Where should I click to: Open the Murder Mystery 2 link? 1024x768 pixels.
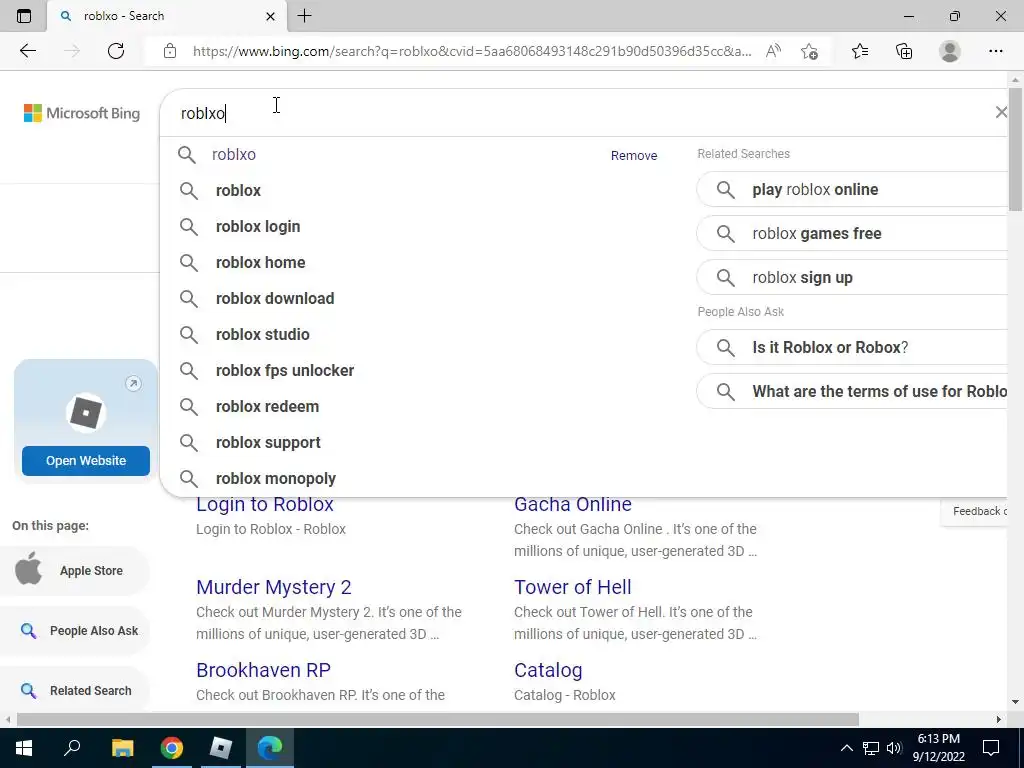pyautogui.click(x=274, y=587)
